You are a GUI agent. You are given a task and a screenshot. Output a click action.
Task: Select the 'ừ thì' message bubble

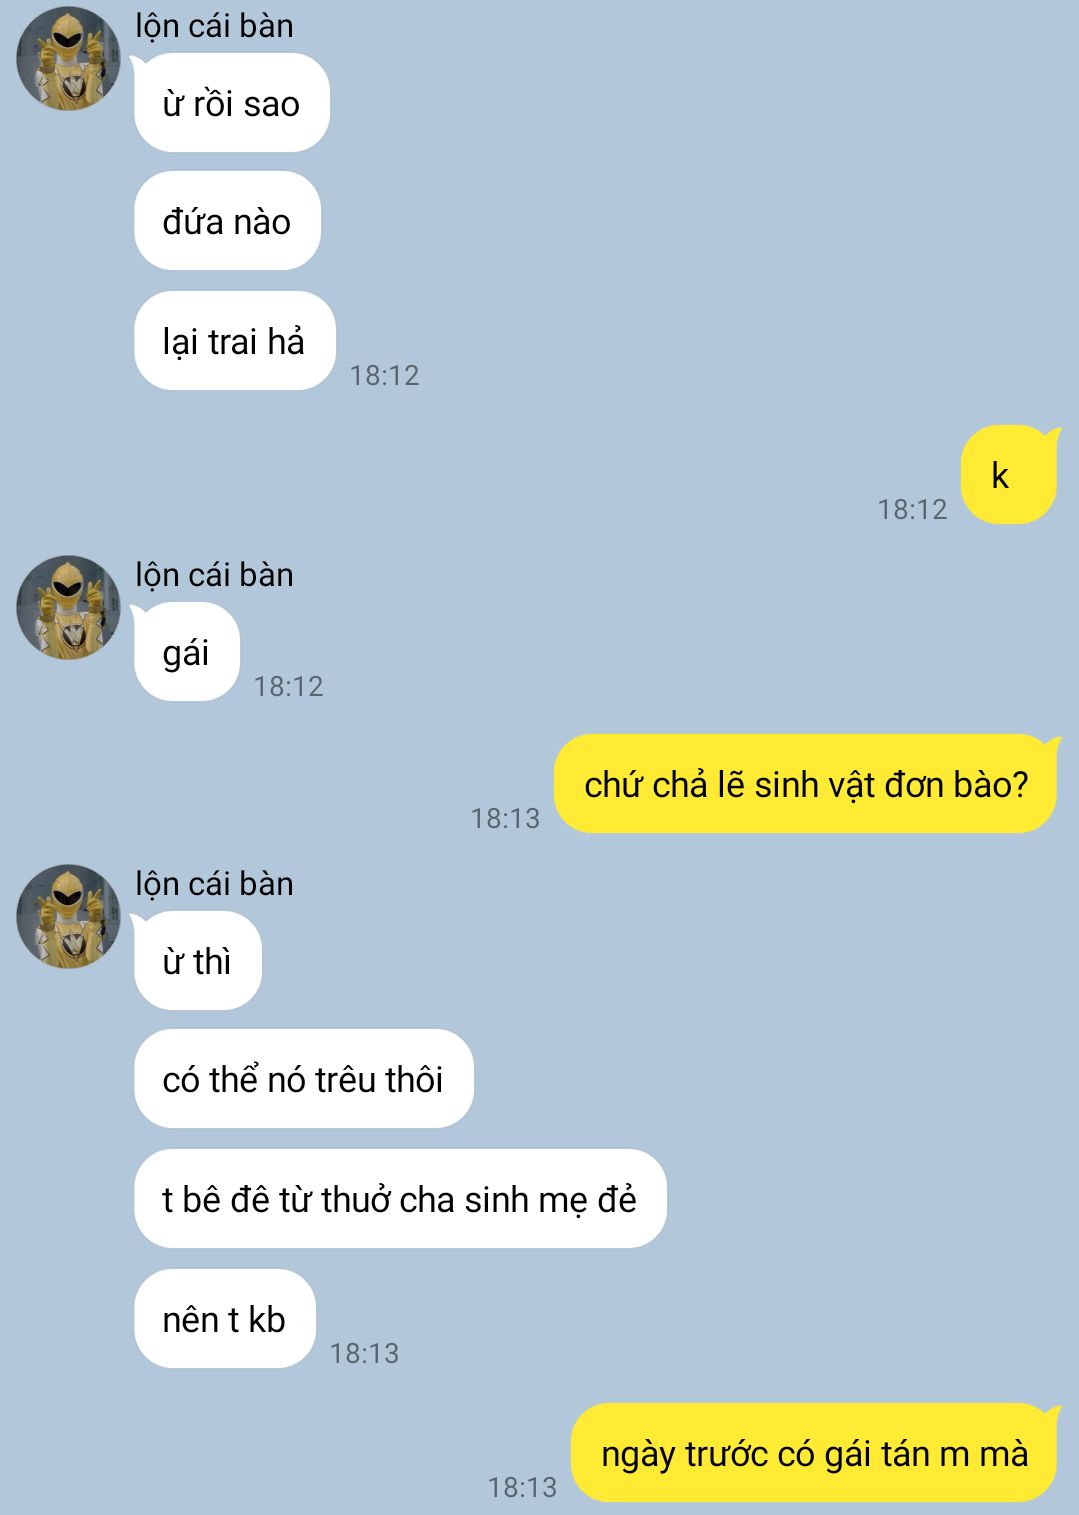coord(197,961)
